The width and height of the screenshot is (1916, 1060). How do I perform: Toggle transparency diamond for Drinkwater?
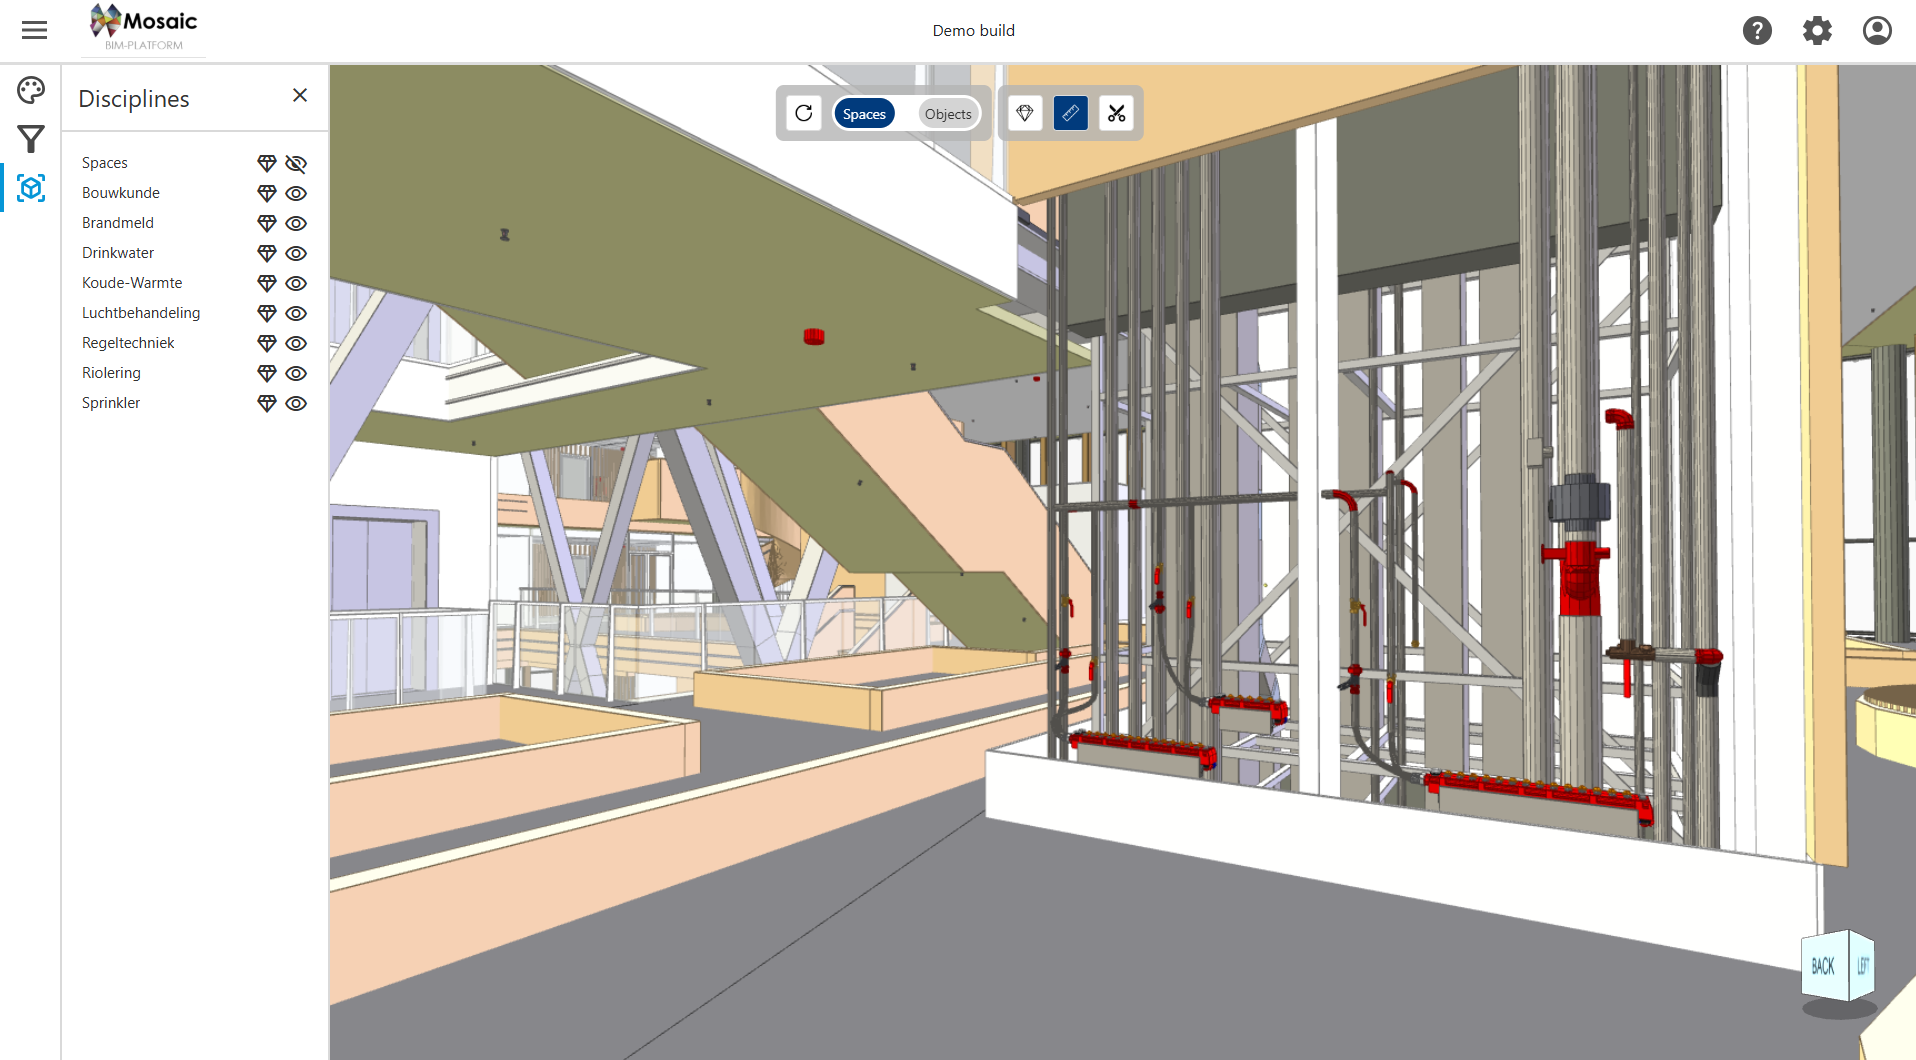(x=267, y=253)
